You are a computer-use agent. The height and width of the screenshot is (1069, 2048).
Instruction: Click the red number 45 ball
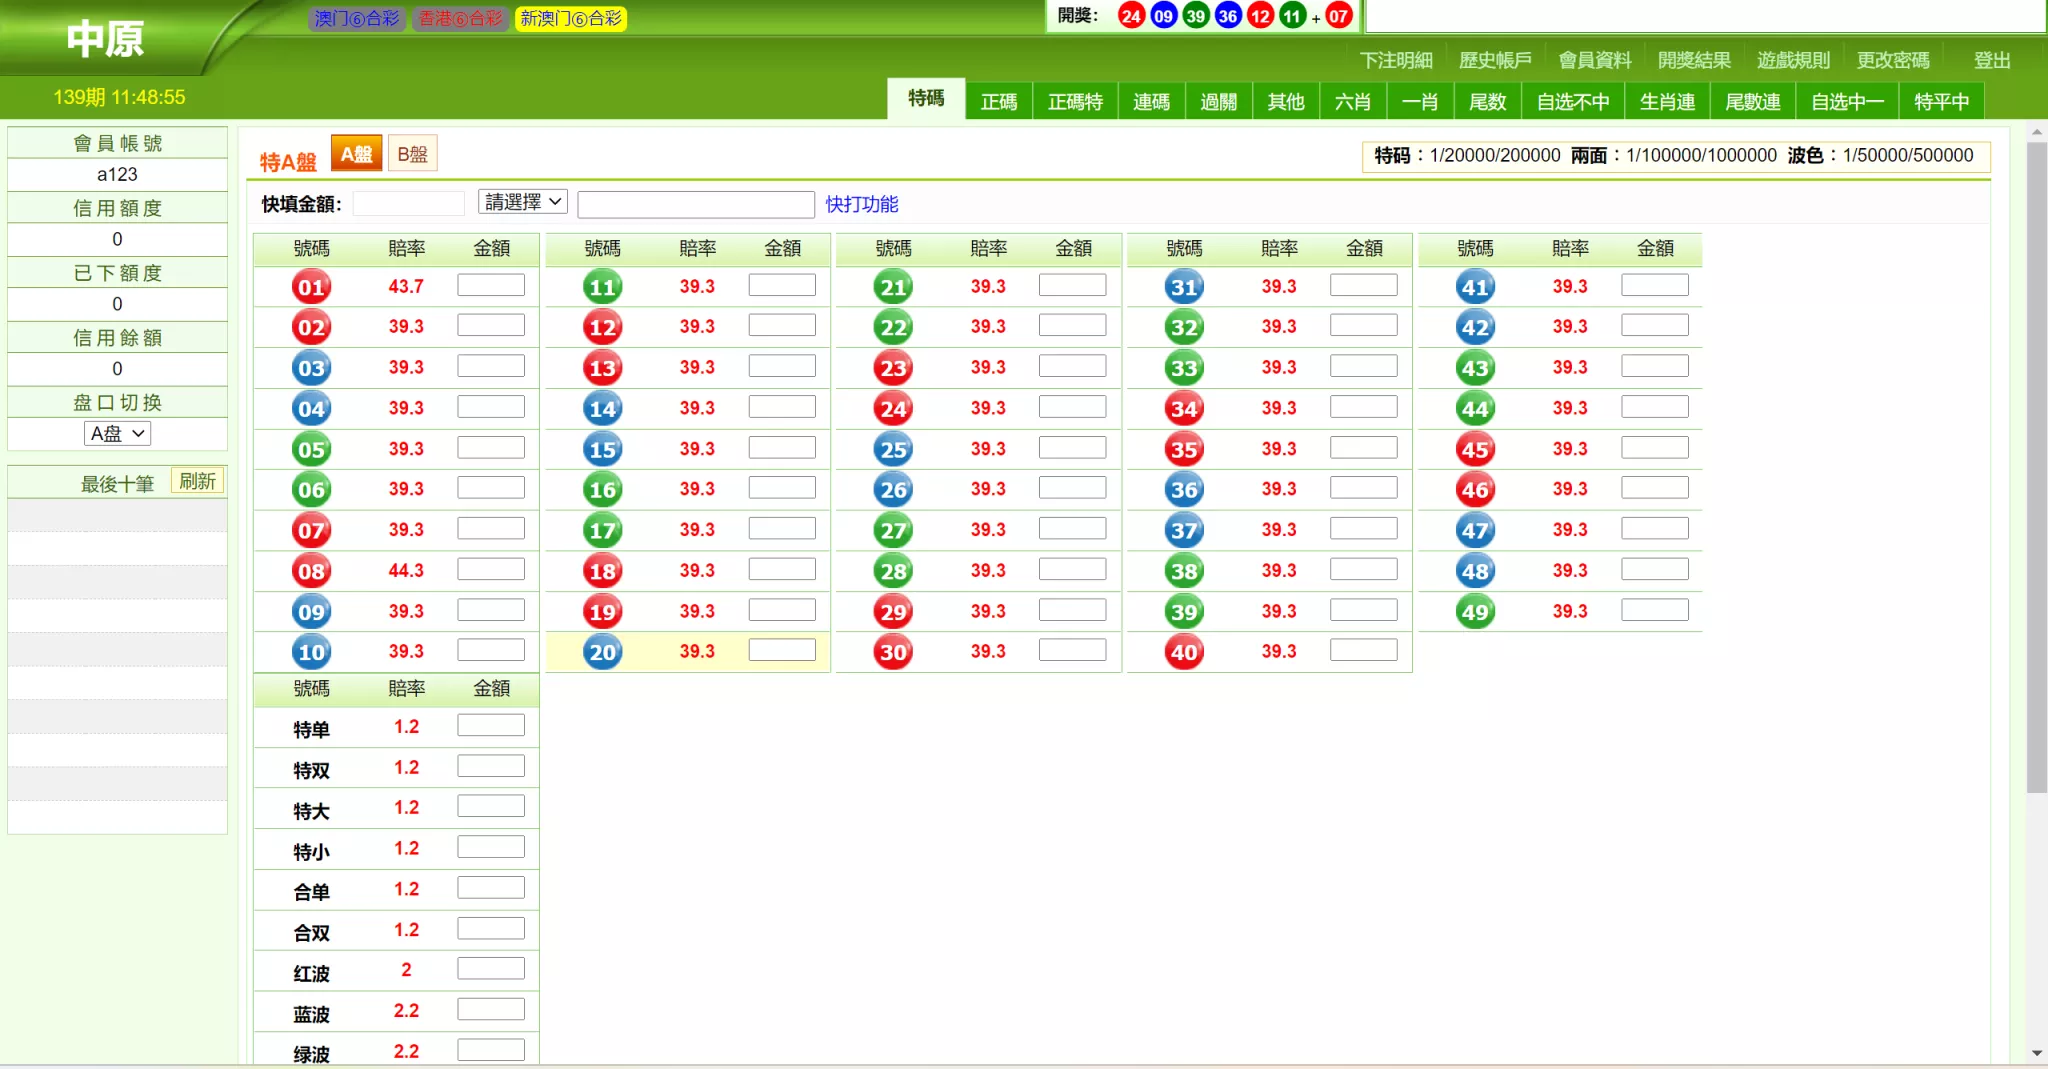(1475, 449)
